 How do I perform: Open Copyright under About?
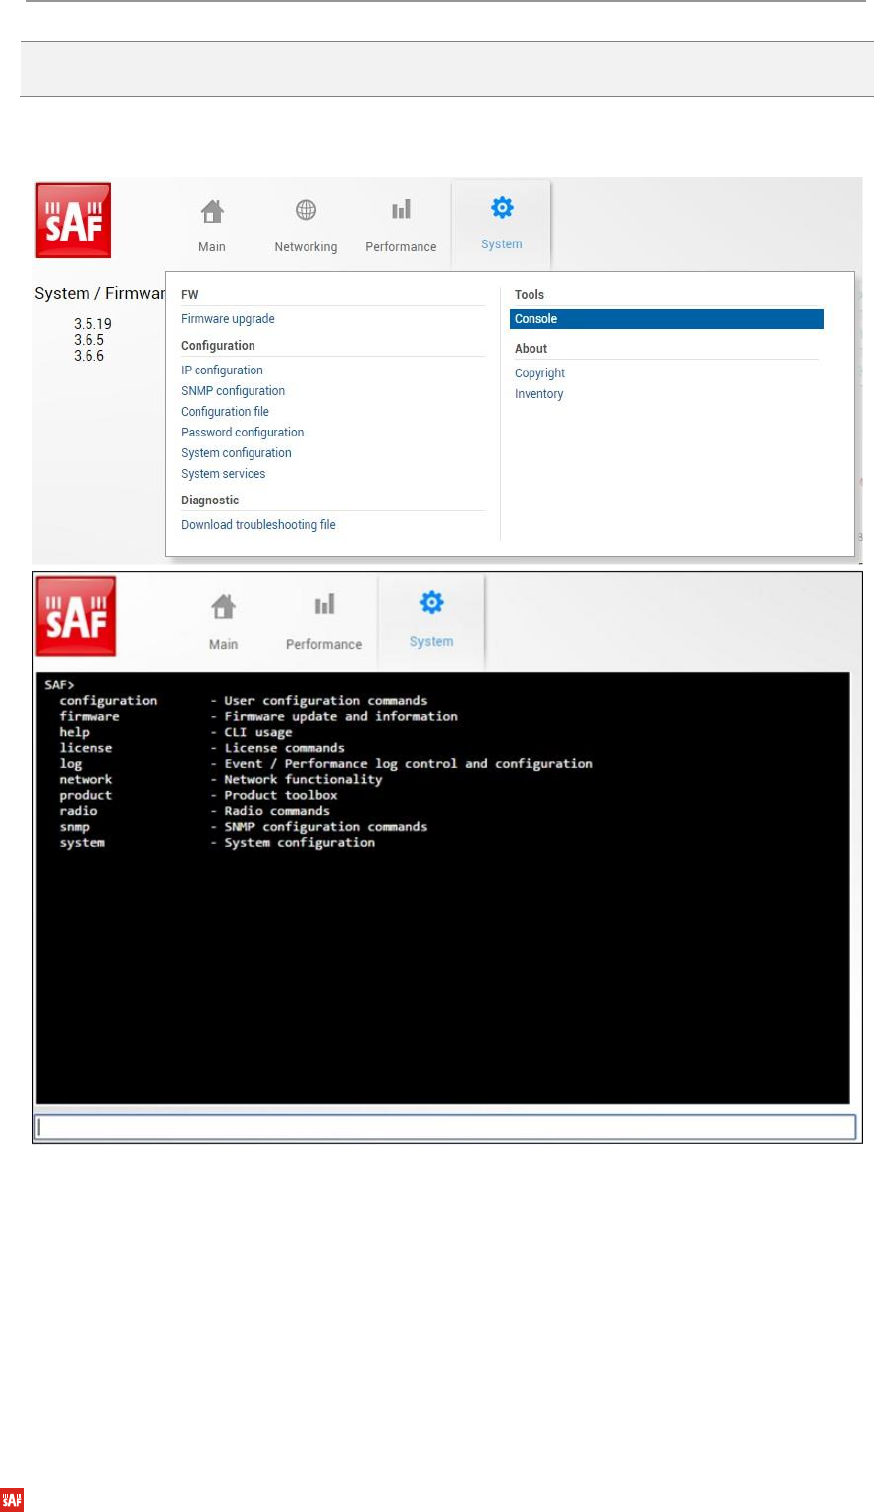coord(540,373)
